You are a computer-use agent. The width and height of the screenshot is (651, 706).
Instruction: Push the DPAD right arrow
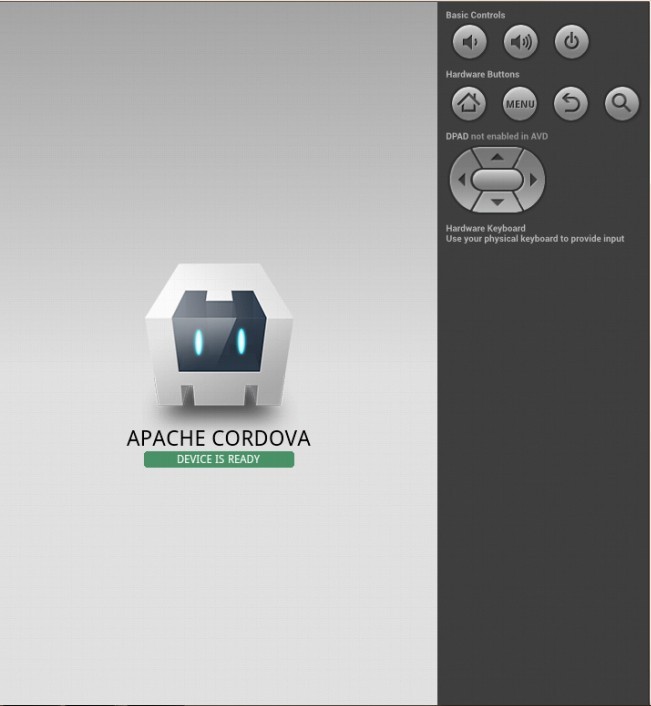[533, 180]
